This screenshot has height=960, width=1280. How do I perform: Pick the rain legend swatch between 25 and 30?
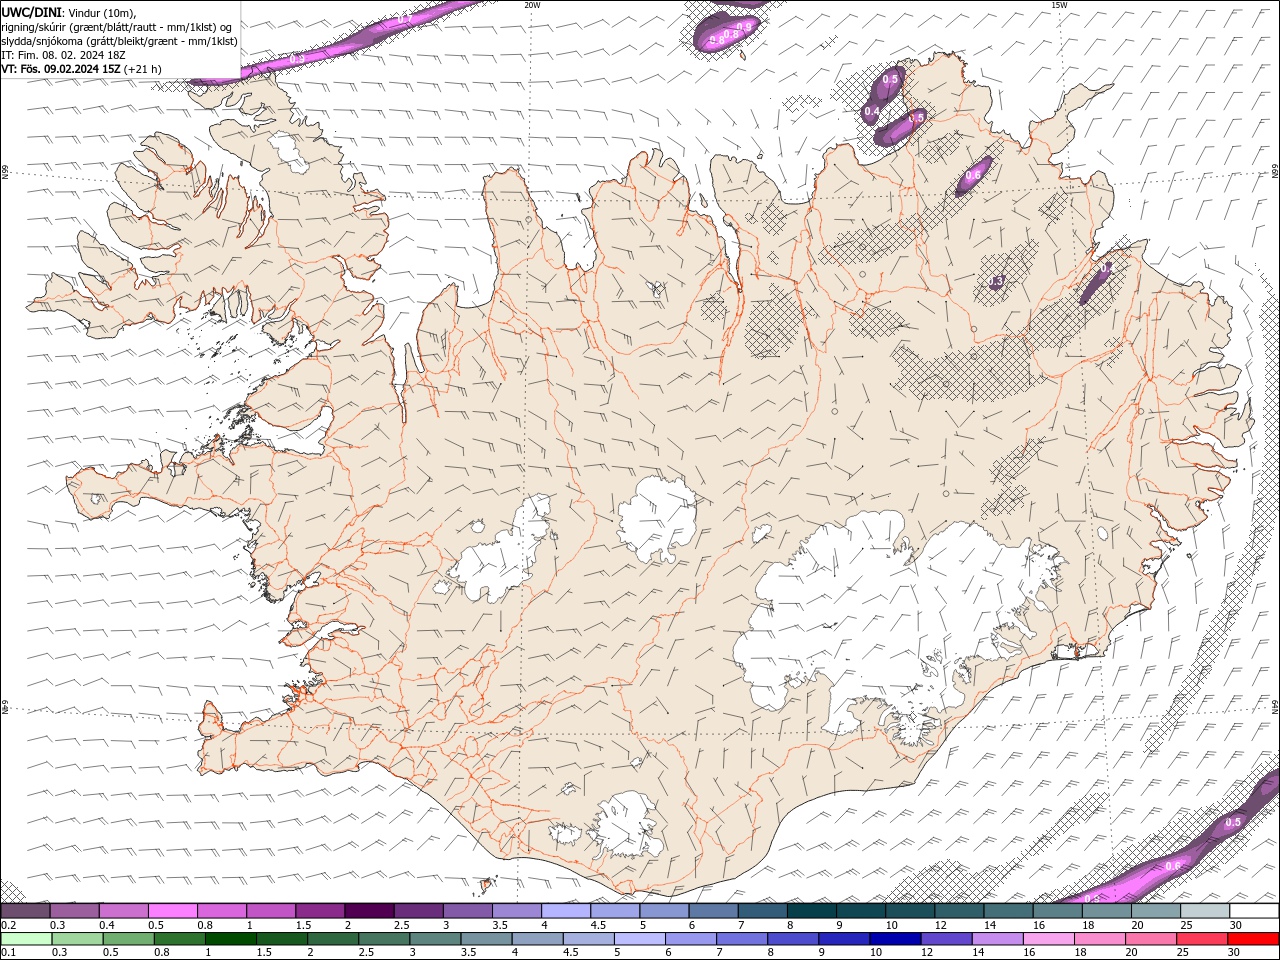click(x=1203, y=939)
